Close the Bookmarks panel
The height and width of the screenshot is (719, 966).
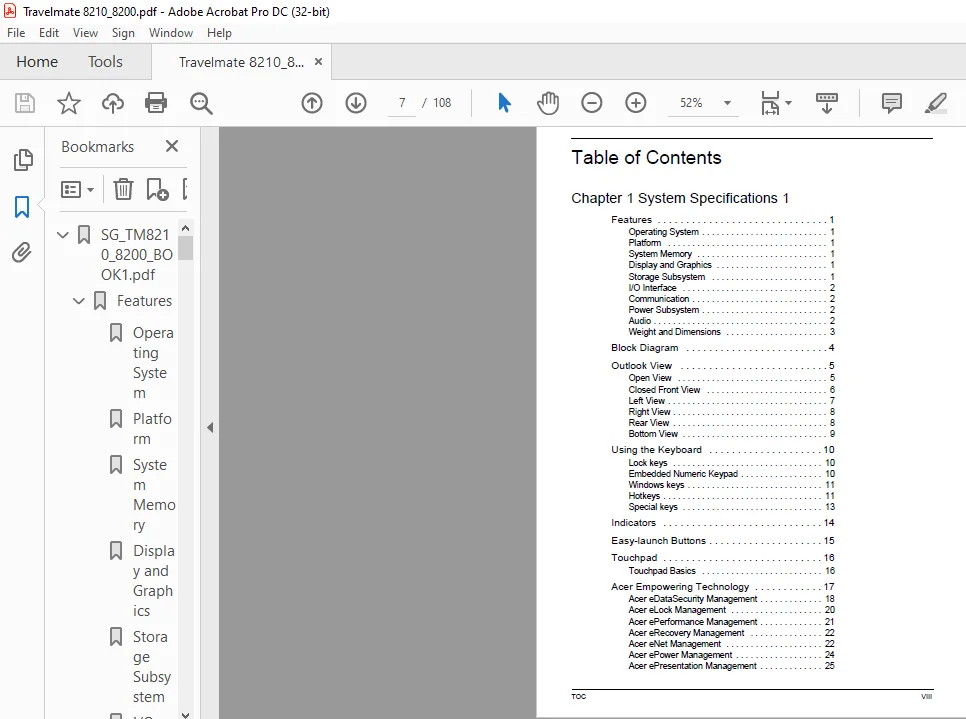tap(172, 146)
